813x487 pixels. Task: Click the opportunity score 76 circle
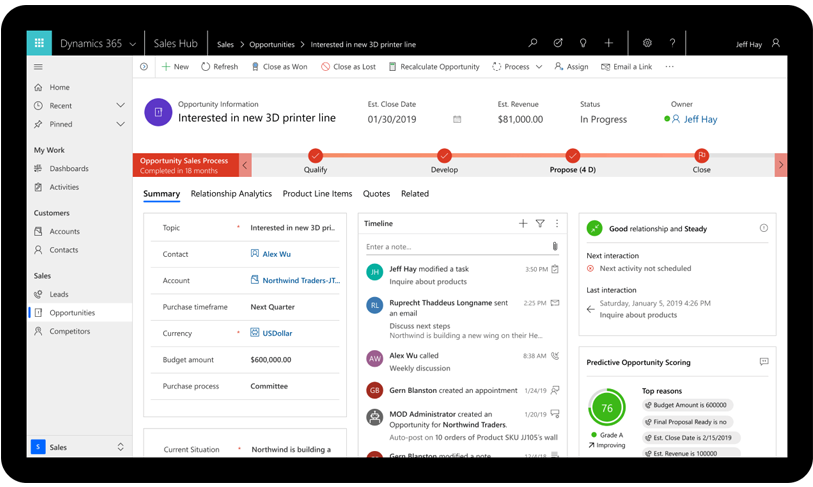(607, 408)
